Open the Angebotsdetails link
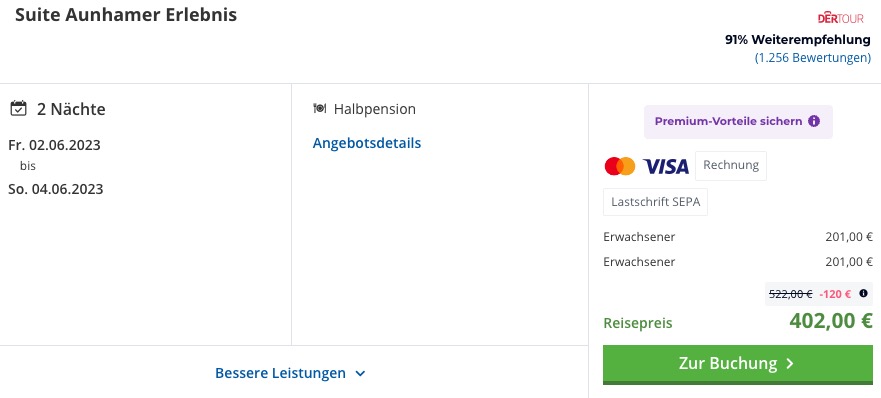 [367, 143]
